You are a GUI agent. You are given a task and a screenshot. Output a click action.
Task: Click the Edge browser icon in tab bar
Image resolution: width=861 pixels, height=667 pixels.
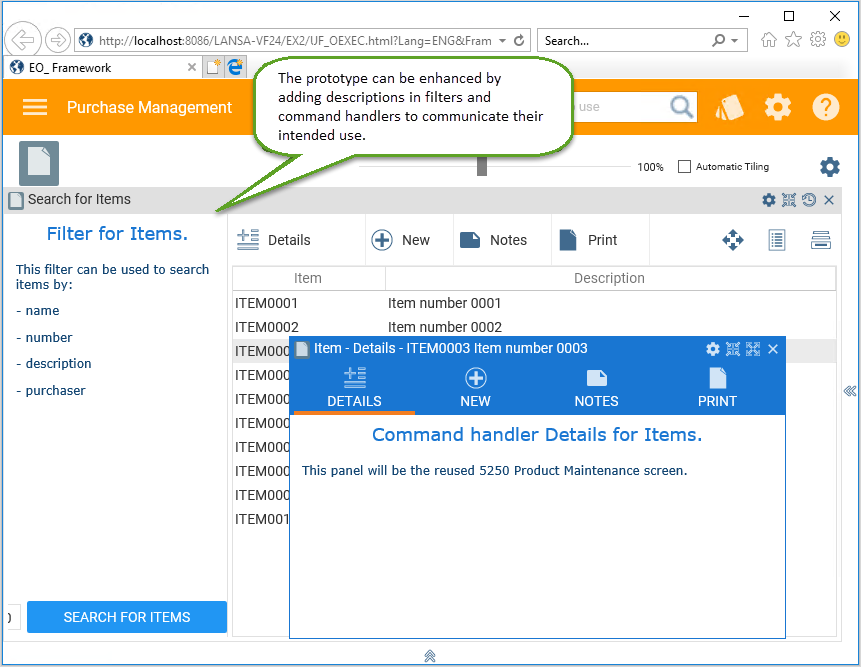[235, 67]
